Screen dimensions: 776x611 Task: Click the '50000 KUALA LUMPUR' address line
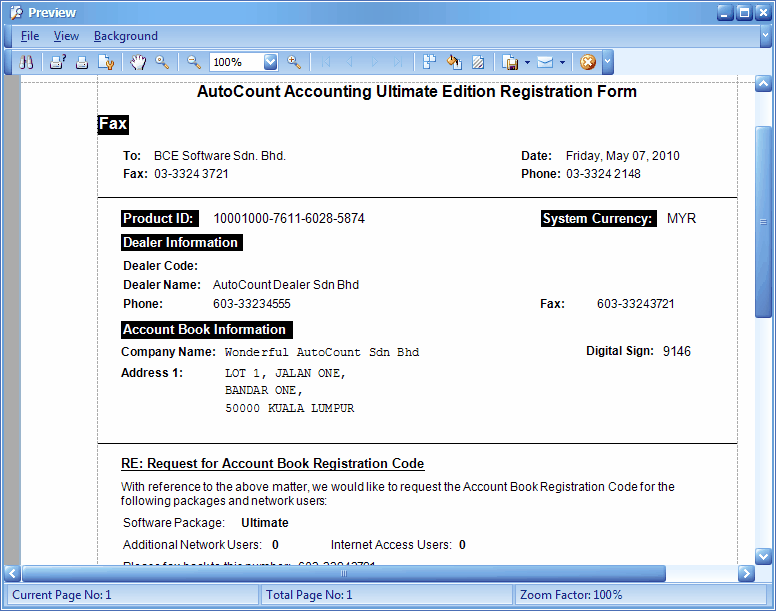(x=290, y=408)
